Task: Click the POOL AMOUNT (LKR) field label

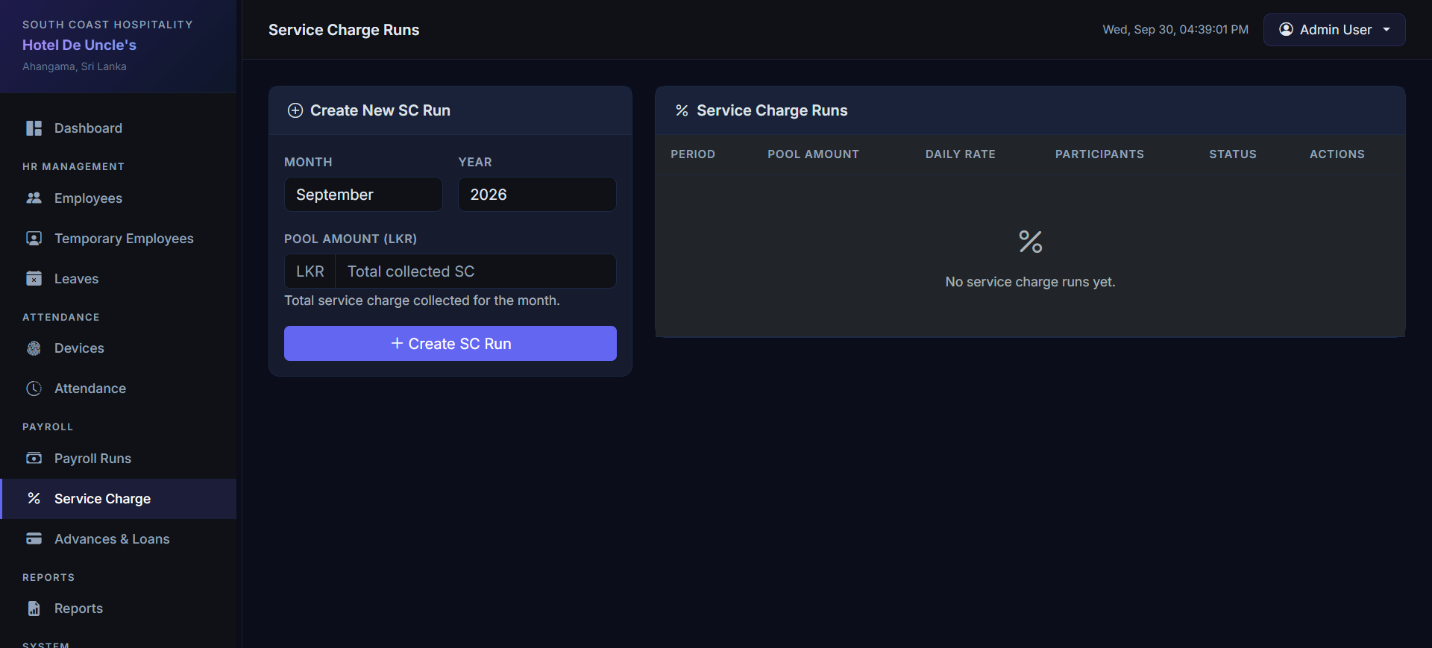Action: (x=350, y=239)
